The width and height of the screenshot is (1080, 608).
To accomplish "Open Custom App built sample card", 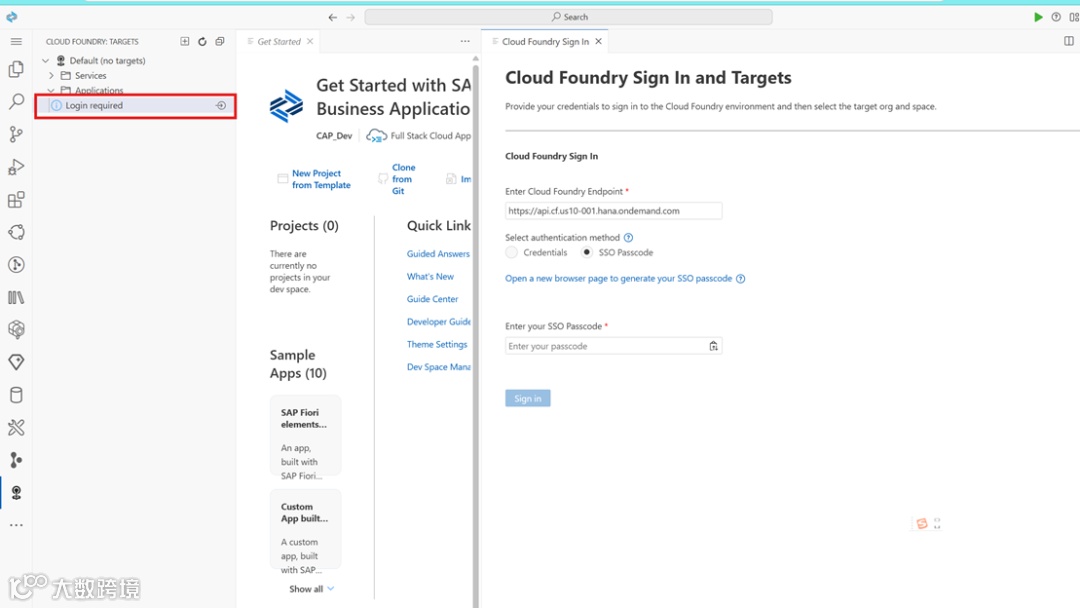I will point(305,532).
